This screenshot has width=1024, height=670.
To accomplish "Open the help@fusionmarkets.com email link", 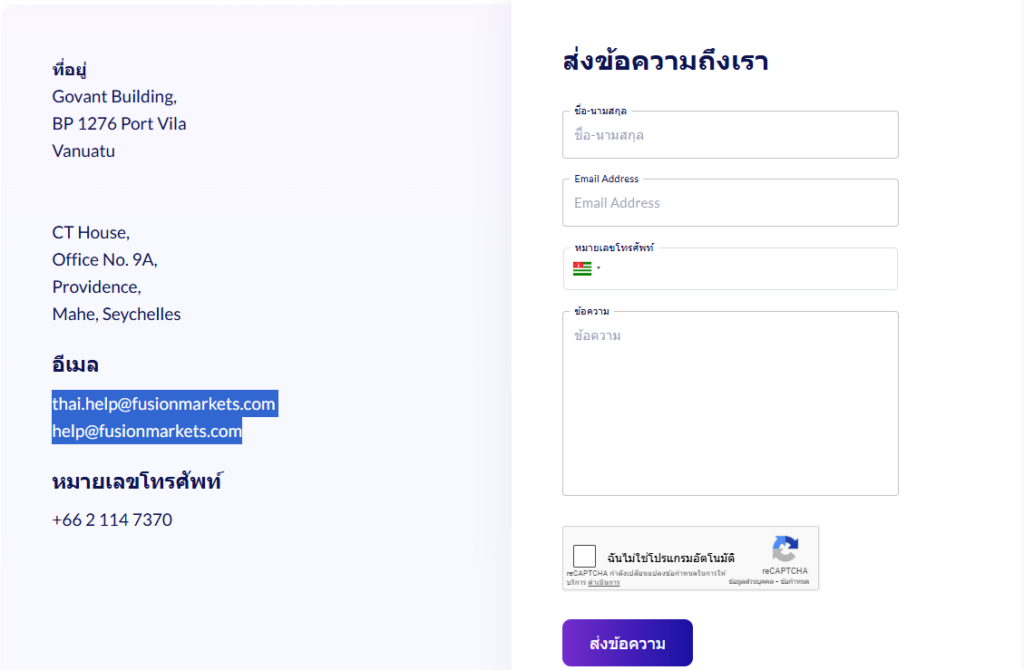I will tap(147, 431).
